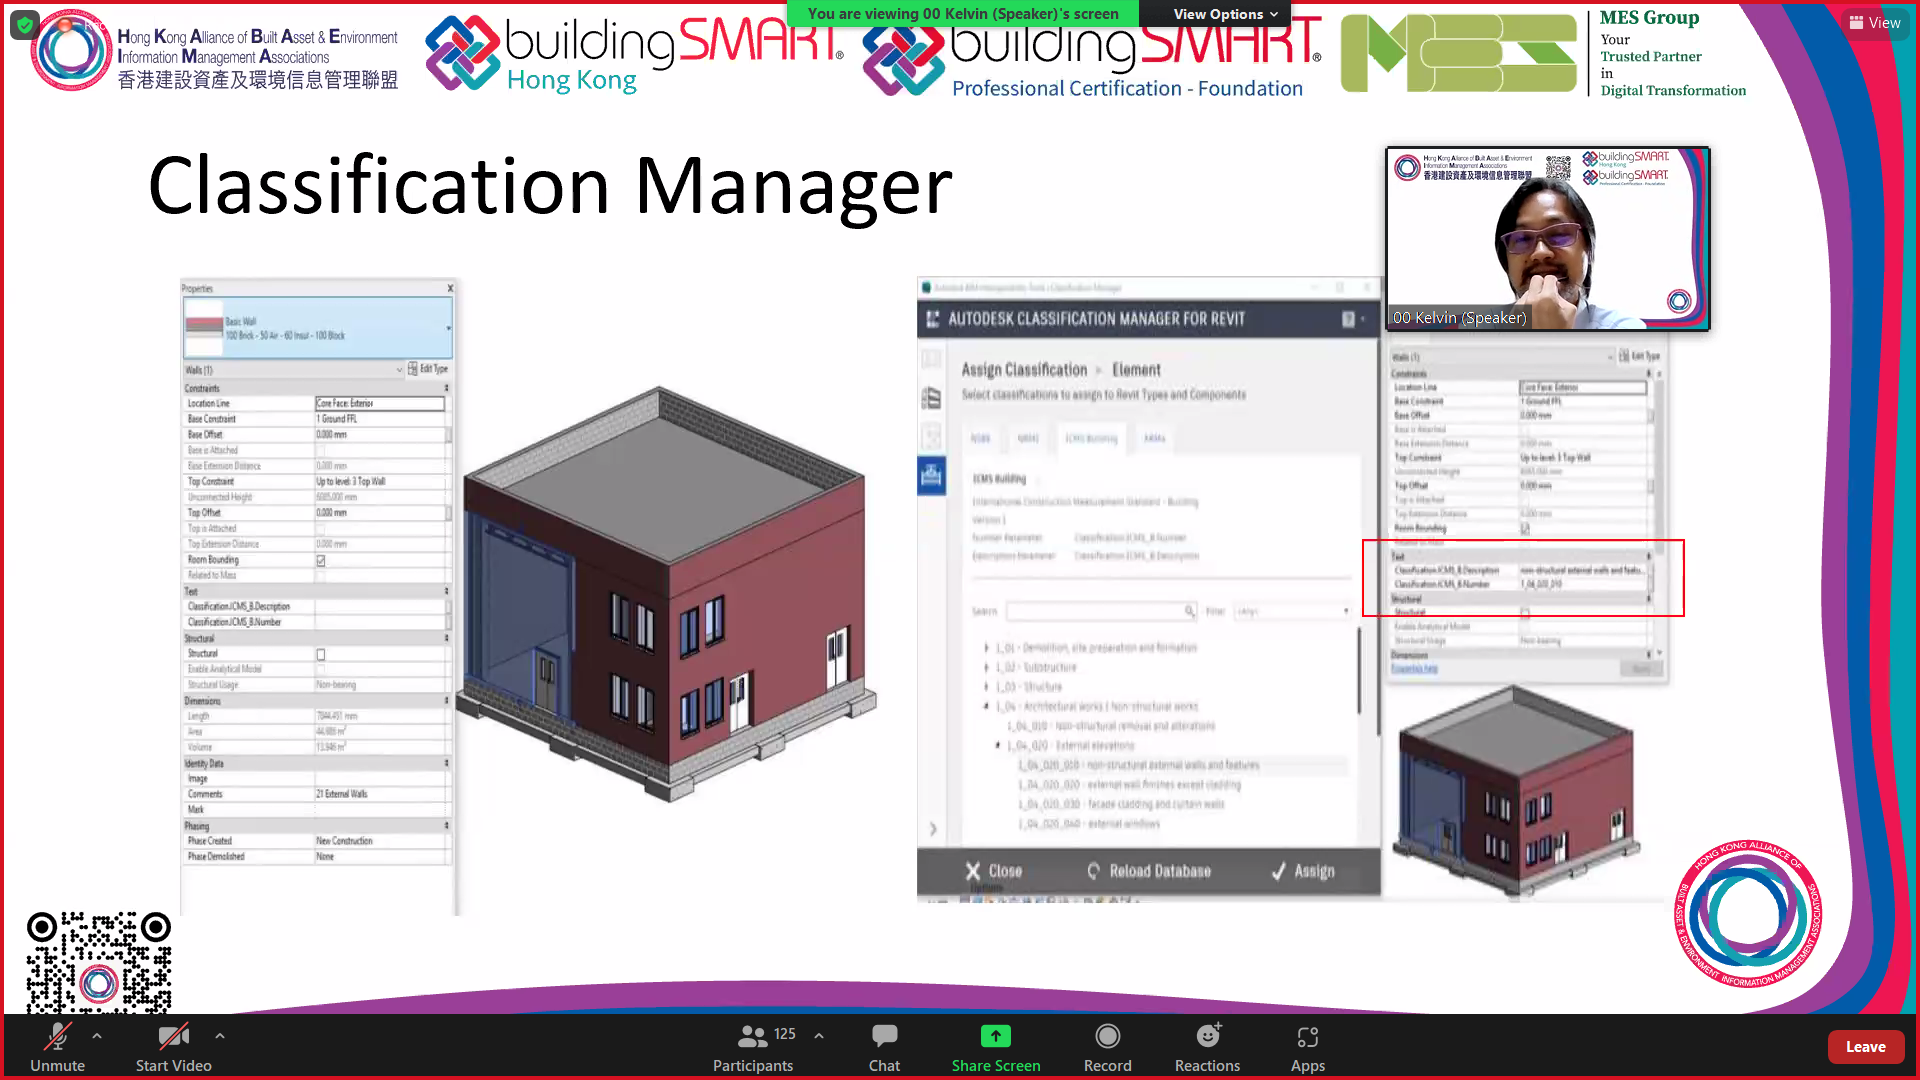Select 1_04_020_030 facade cladding and curtain walls
The image size is (1920, 1080).
coord(1121,804)
